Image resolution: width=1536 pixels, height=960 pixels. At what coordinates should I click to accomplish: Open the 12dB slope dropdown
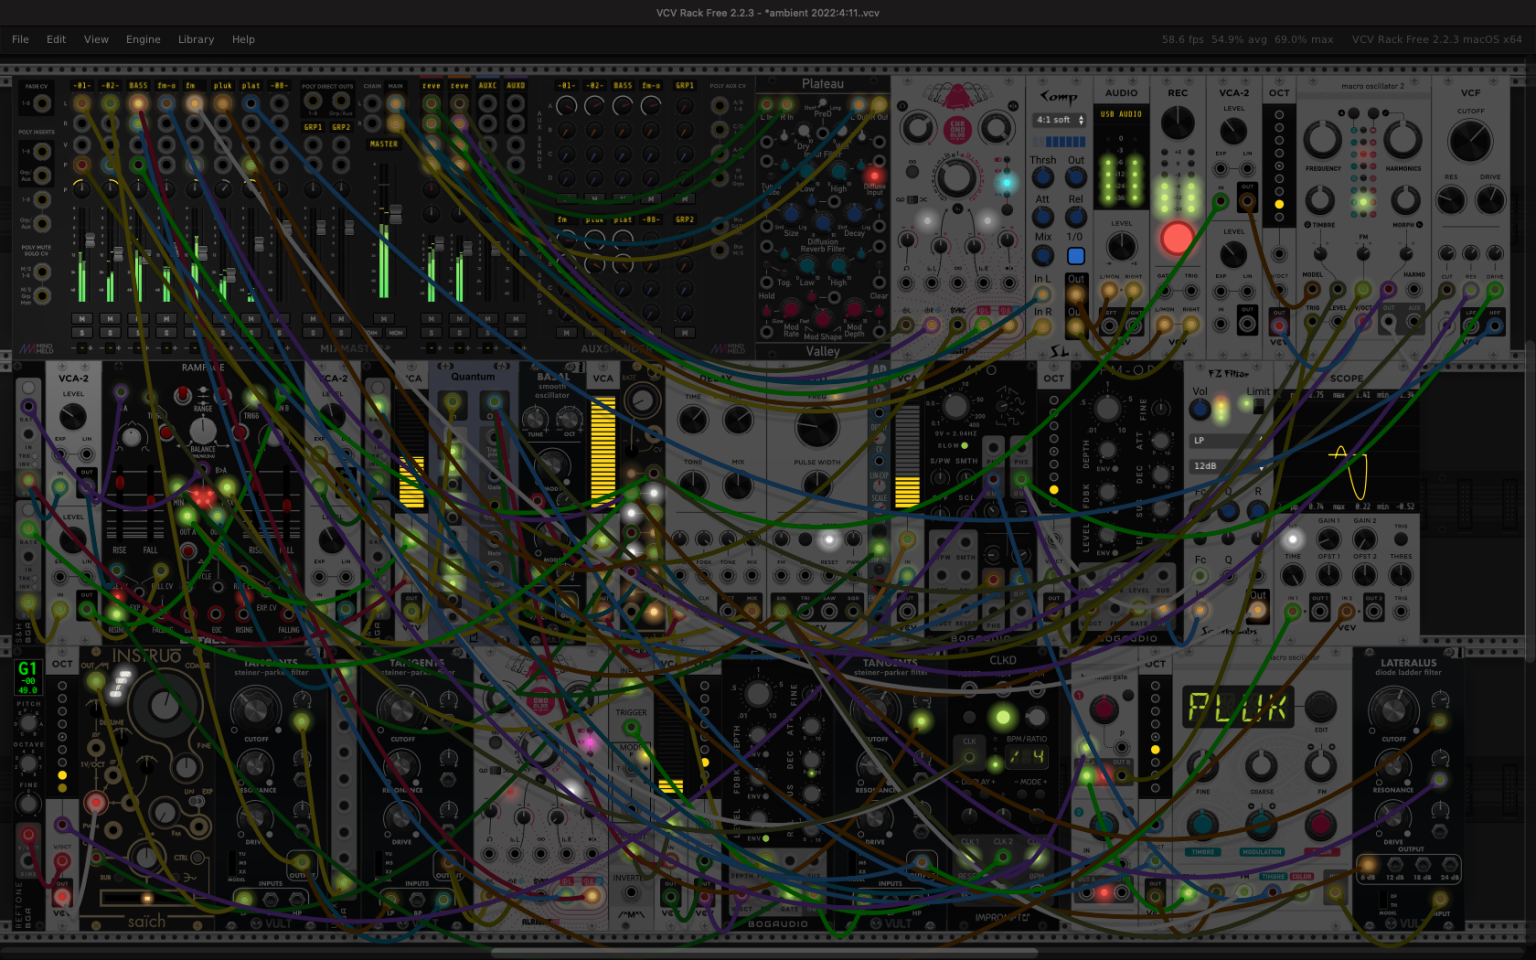pyautogui.click(x=1228, y=466)
